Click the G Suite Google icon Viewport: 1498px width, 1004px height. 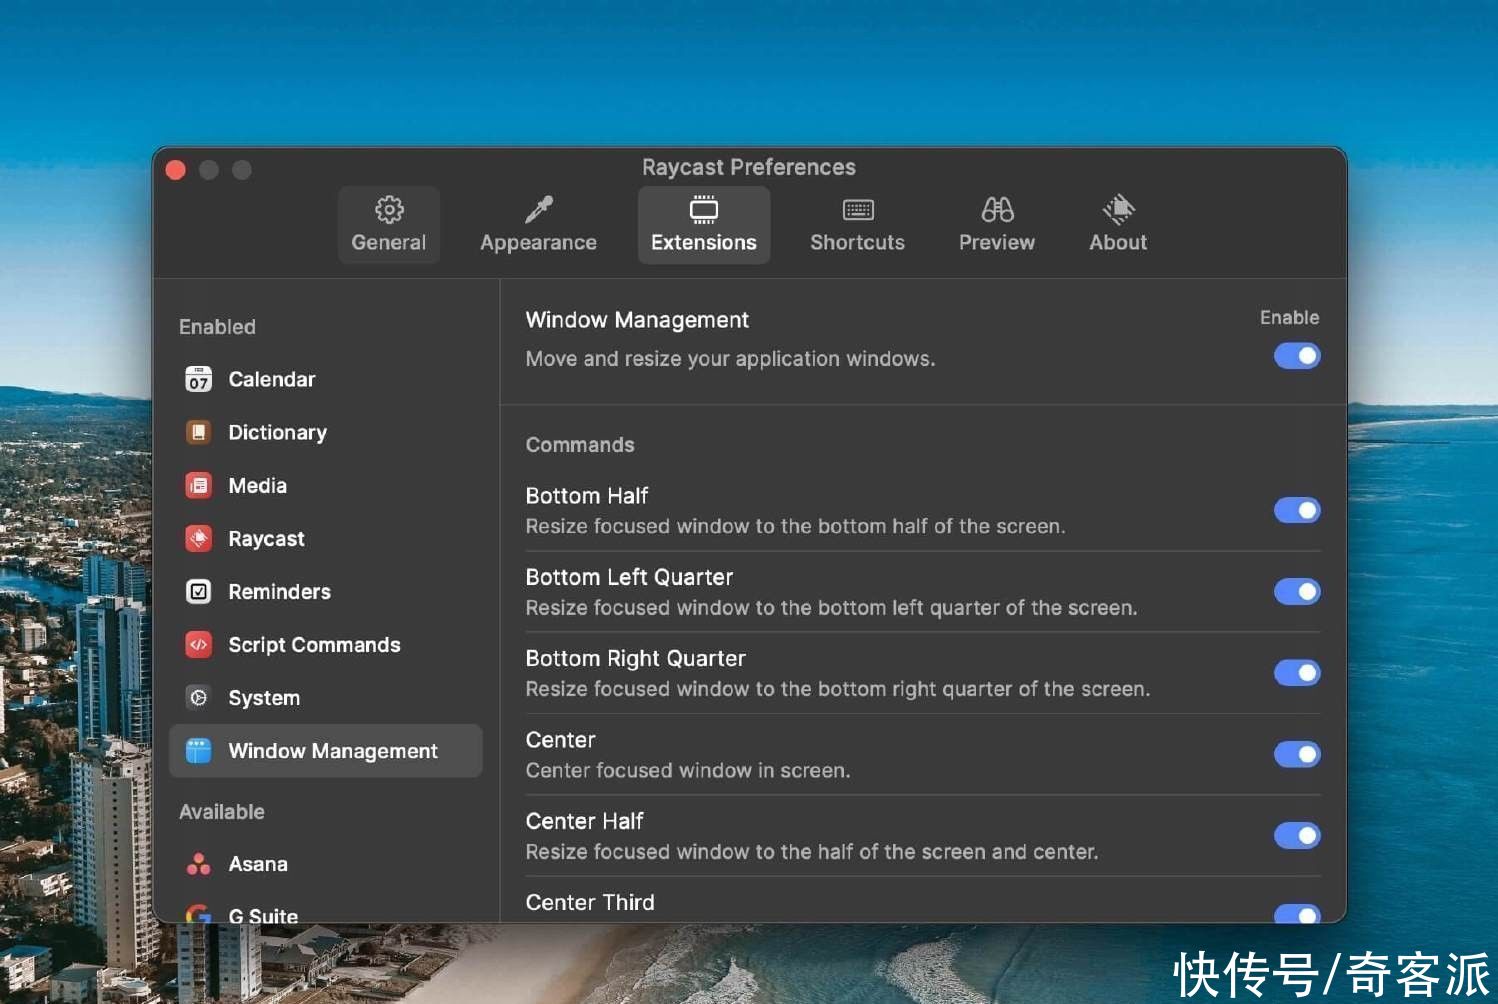(x=199, y=914)
